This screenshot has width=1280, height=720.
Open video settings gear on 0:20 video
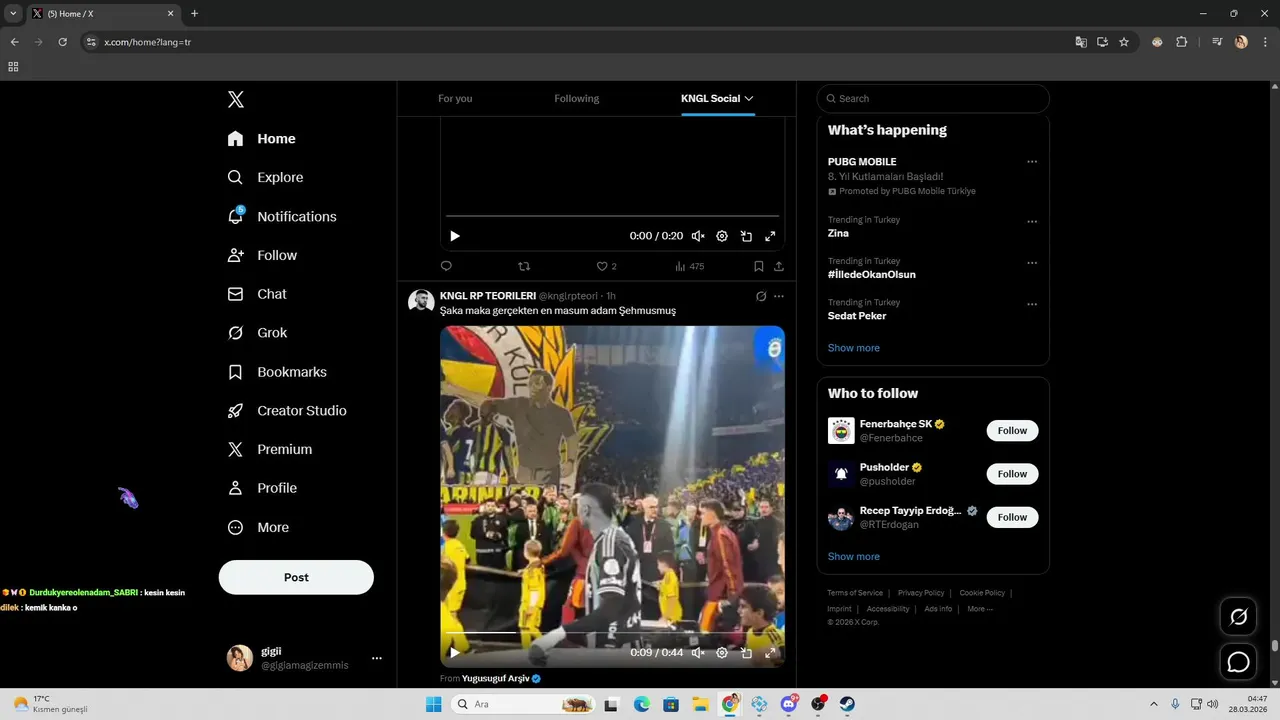pos(722,236)
